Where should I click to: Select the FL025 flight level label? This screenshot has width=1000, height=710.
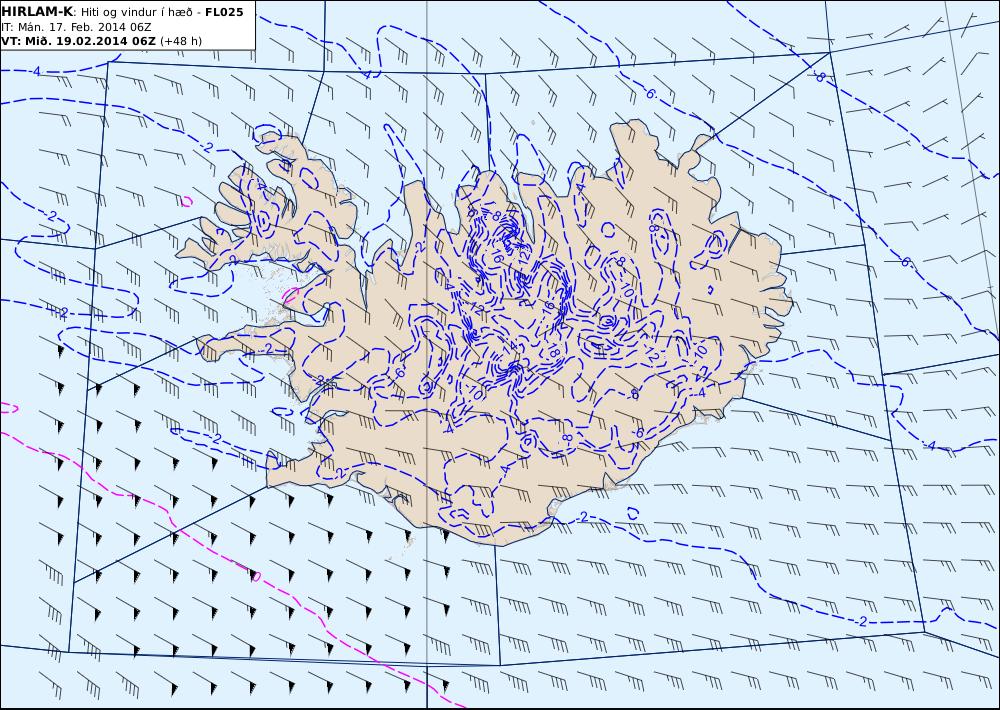coord(224,12)
